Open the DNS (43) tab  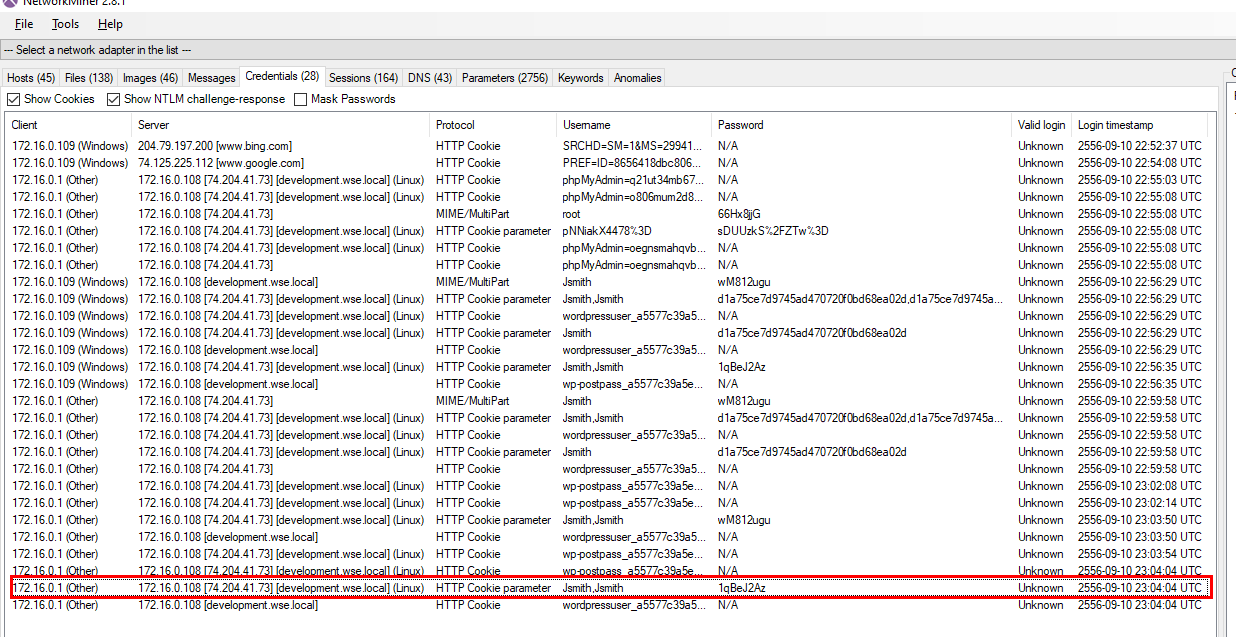pyautogui.click(x=430, y=78)
